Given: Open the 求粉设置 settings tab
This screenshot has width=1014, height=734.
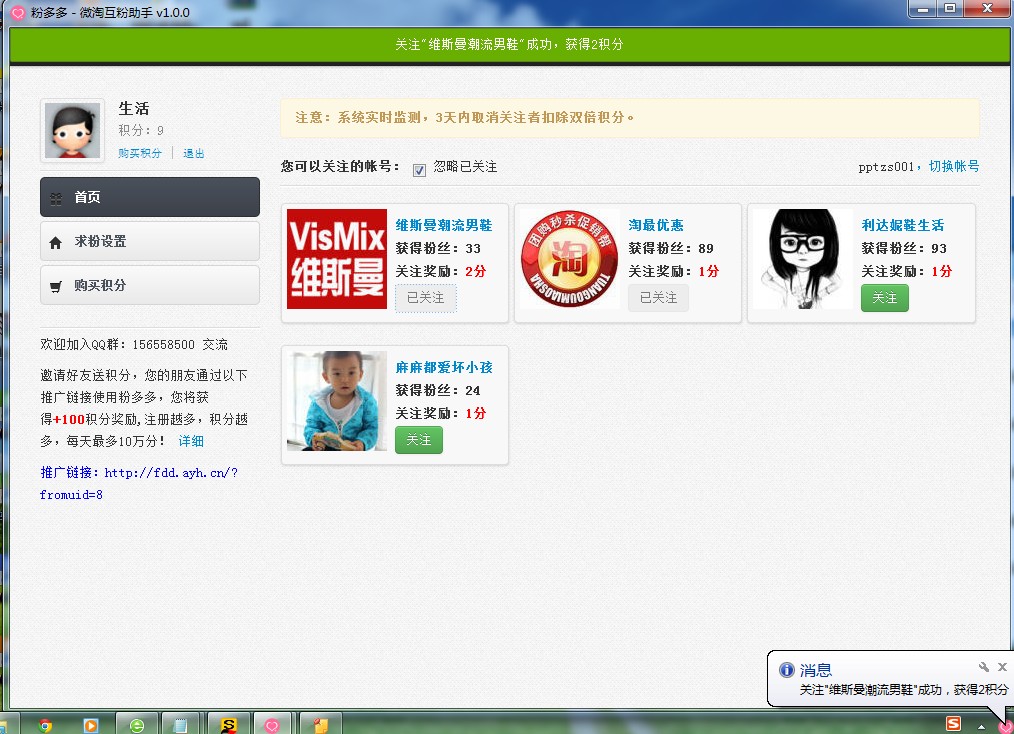Looking at the screenshot, I should (150, 241).
